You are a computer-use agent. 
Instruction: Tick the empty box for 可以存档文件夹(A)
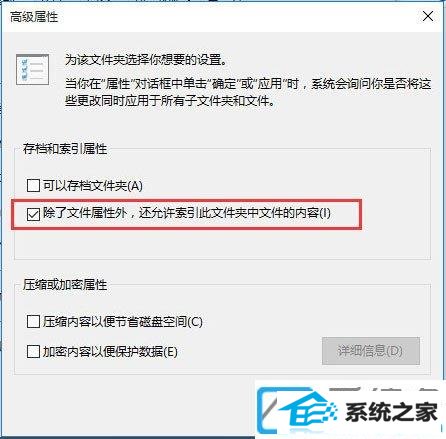[33, 185]
